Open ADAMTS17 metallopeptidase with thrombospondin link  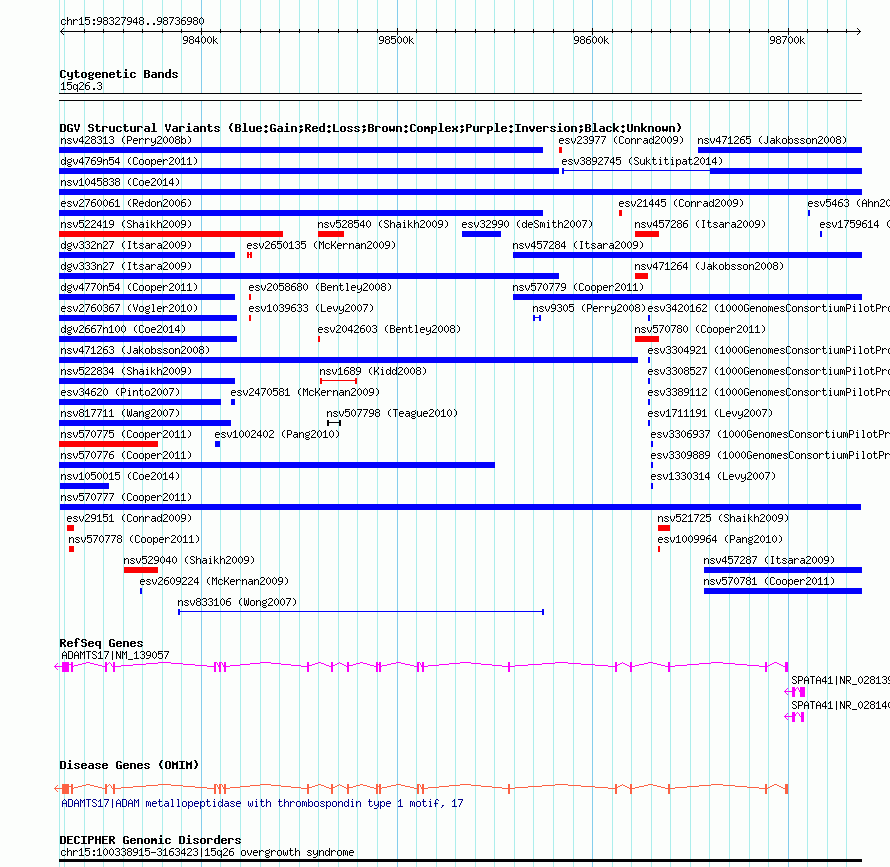(262, 803)
